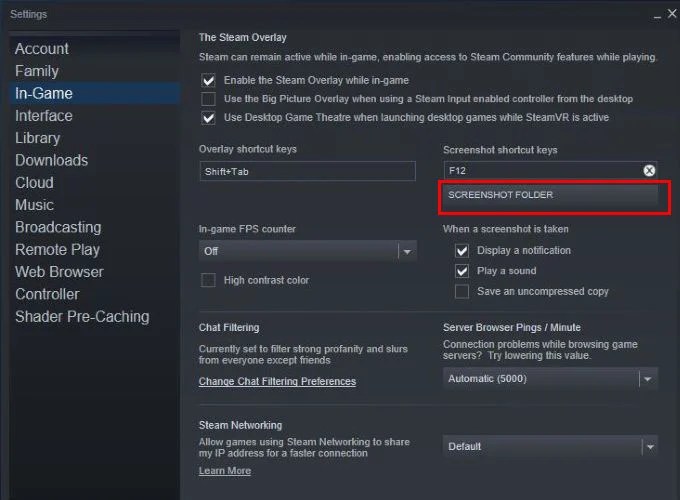Toggle Play a sound checkbox
Screen dimensions: 680x500
(462, 271)
